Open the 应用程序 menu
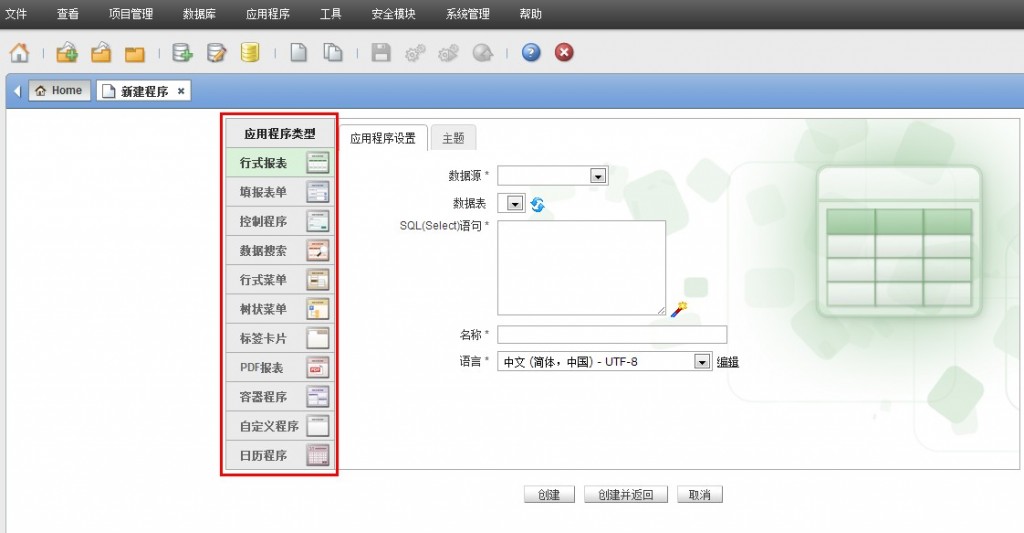This screenshot has height=533, width=1024. [x=268, y=14]
